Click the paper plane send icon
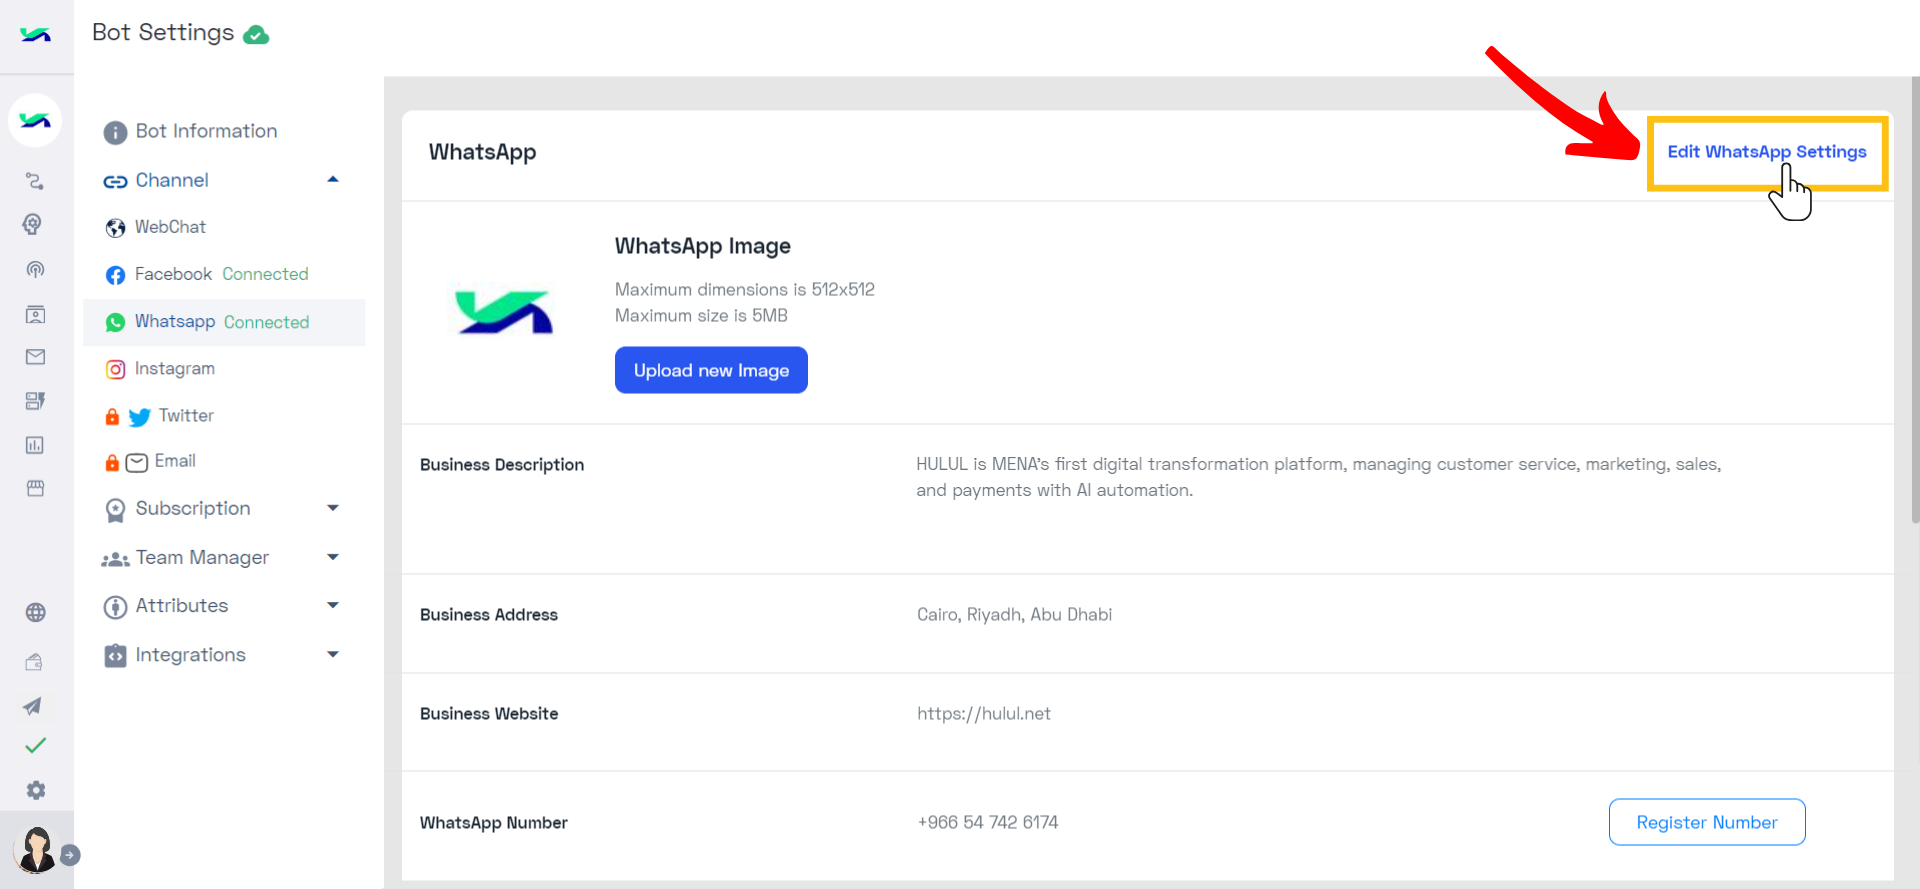Viewport: 1920px width, 889px height. [x=33, y=706]
